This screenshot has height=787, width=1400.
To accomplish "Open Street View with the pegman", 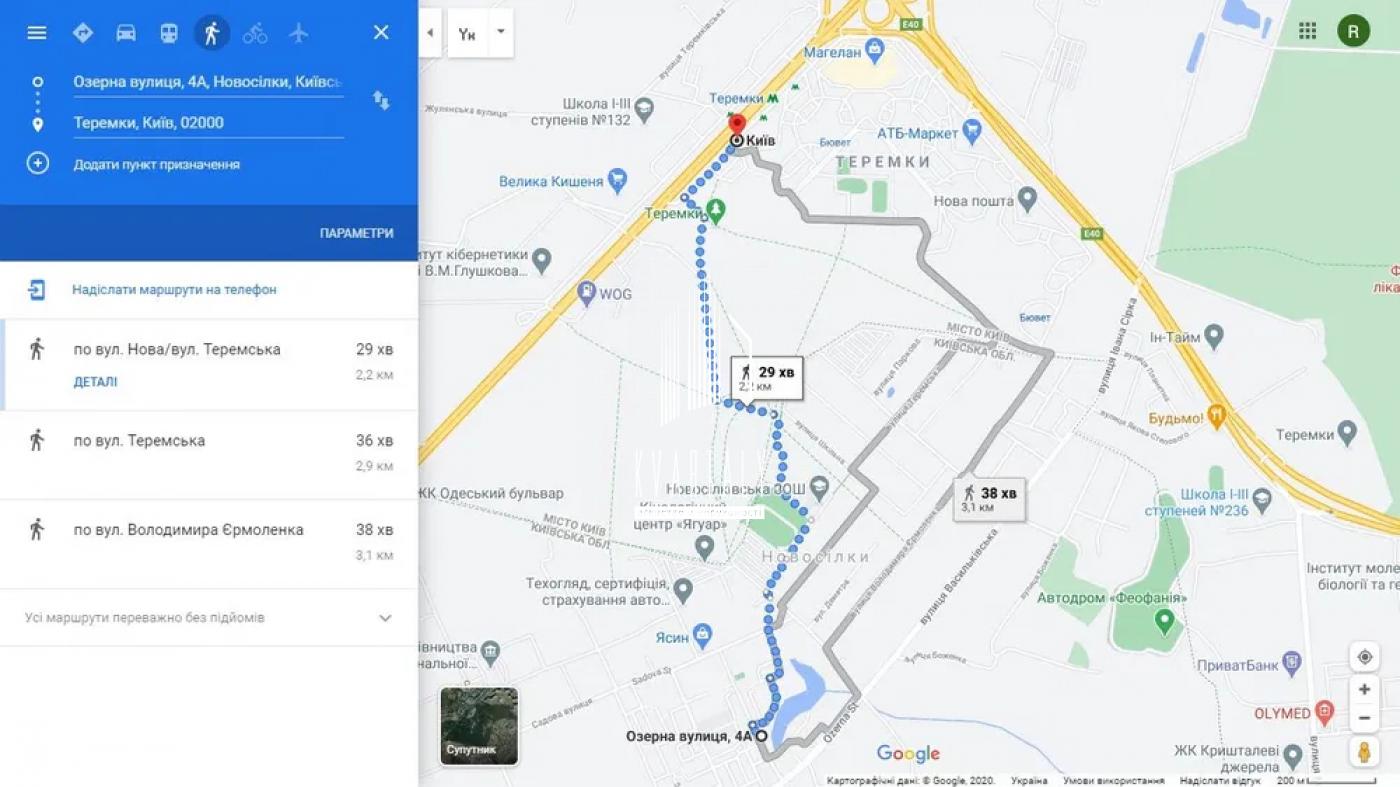I will (x=1364, y=751).
